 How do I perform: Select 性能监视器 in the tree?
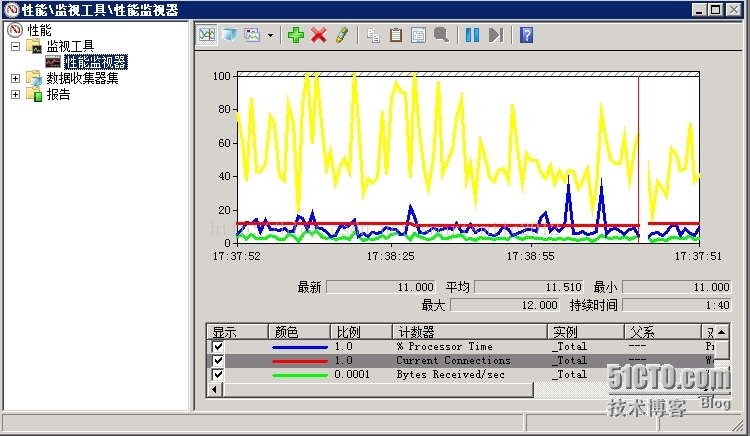[96, 62]
